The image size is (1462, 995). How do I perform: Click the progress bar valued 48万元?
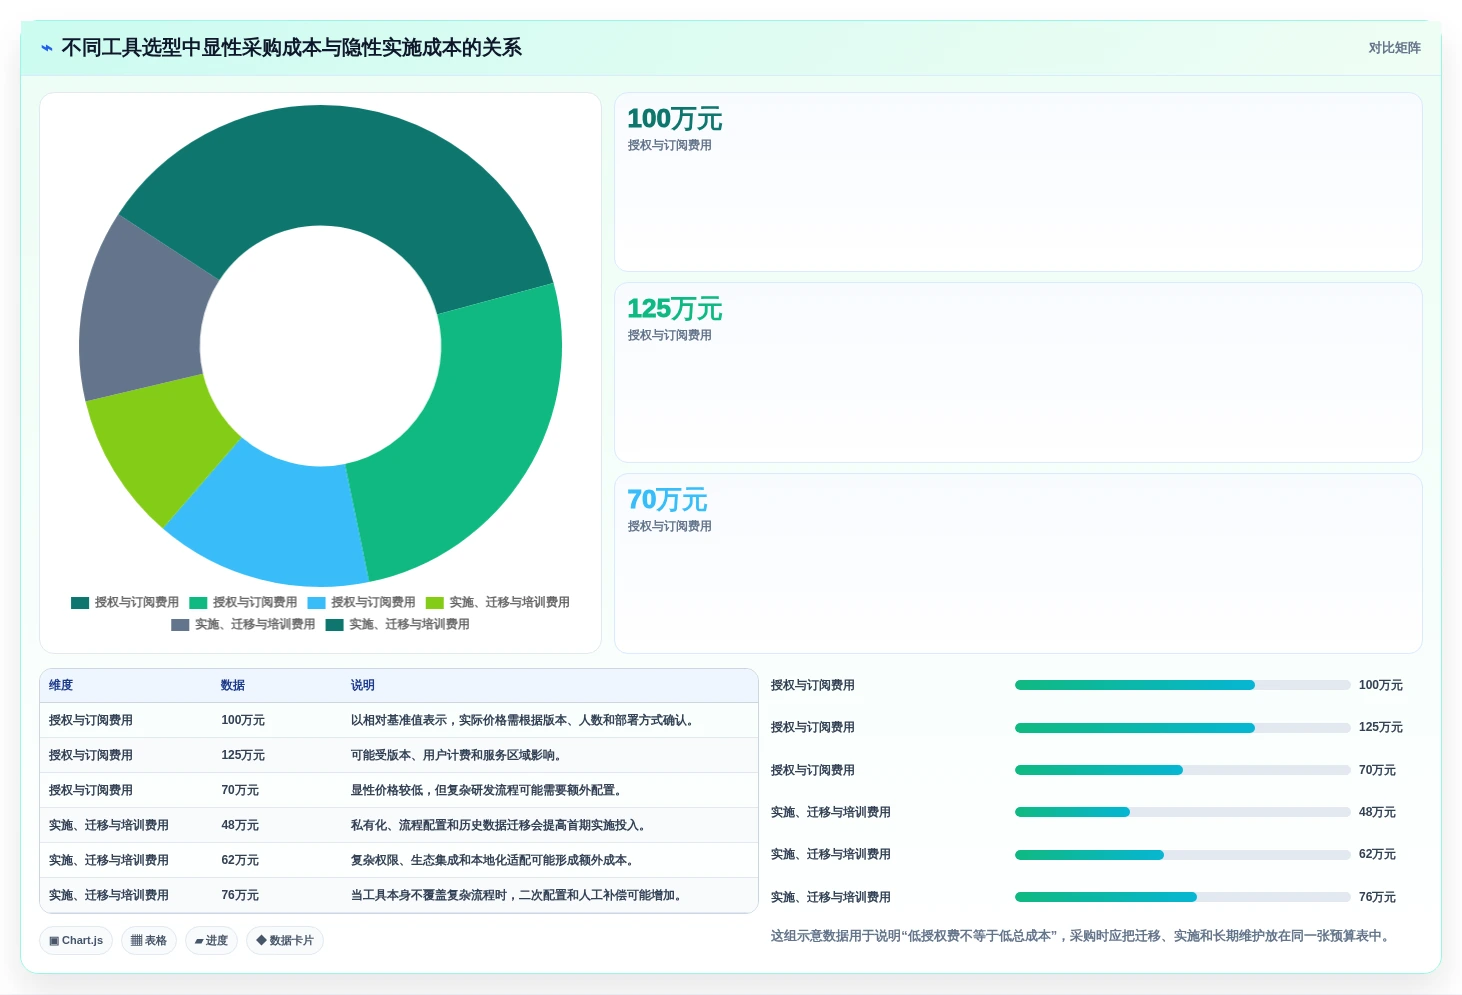point(1183,813)
